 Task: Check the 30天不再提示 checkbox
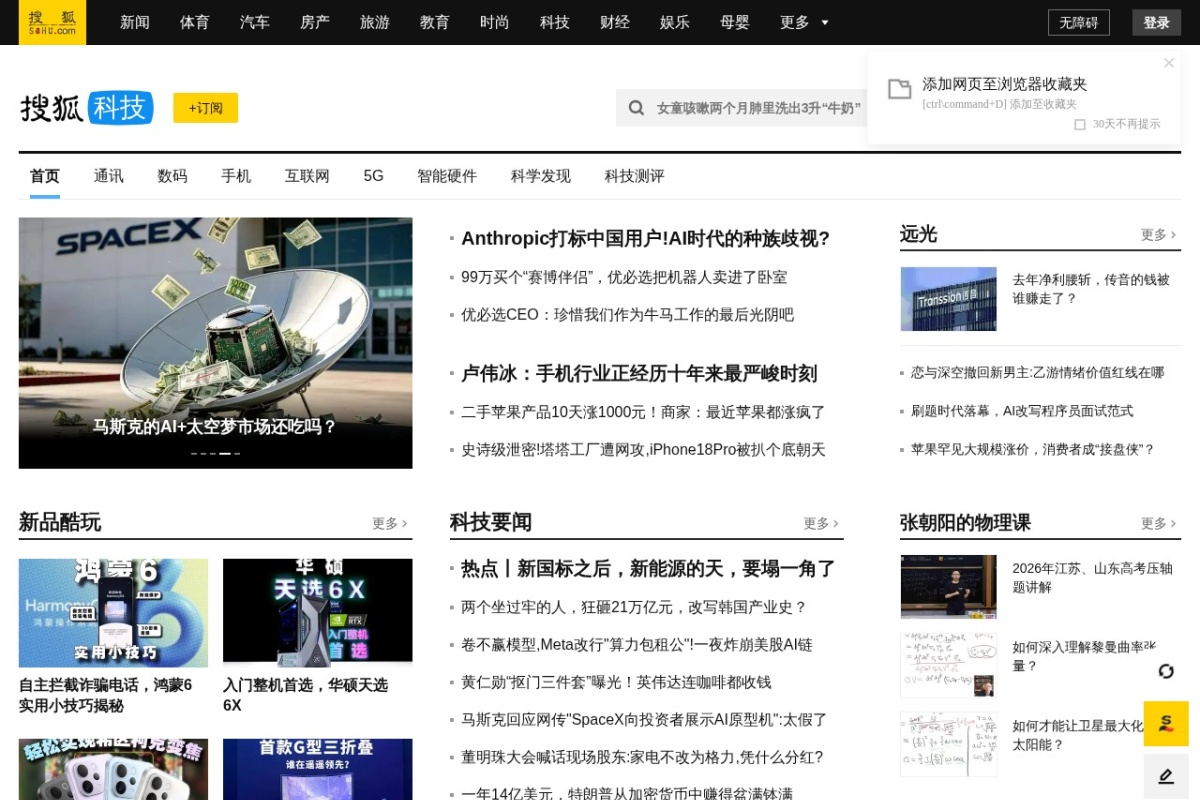pyautogui.click(x=1080, y=124)
